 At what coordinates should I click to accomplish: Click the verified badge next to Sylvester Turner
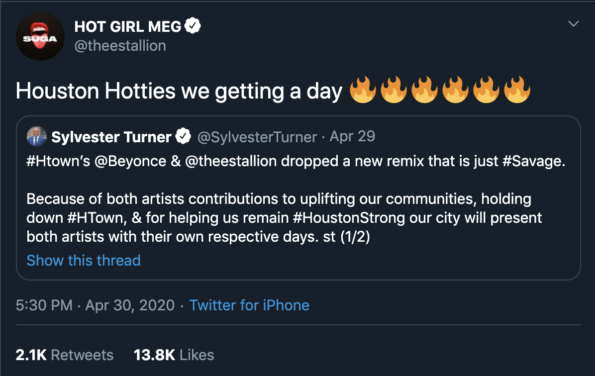click(x=183, y=136)
